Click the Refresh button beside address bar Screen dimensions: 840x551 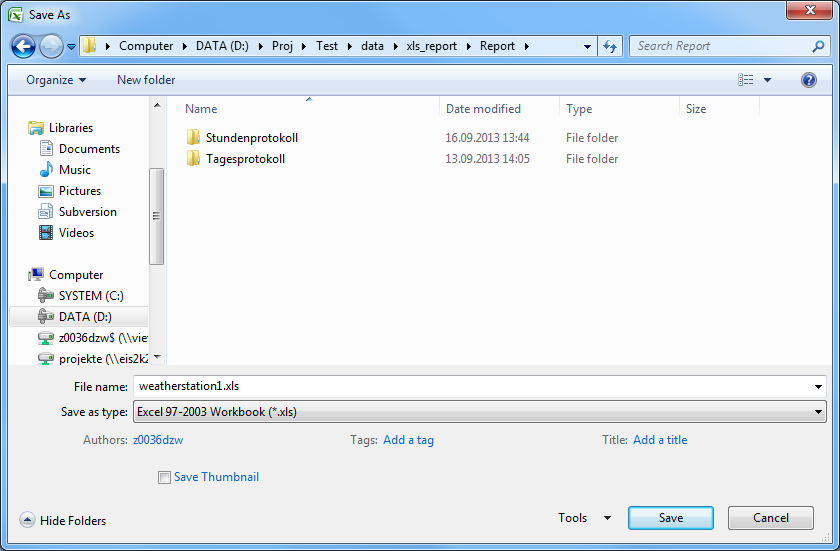coord(610,47)
